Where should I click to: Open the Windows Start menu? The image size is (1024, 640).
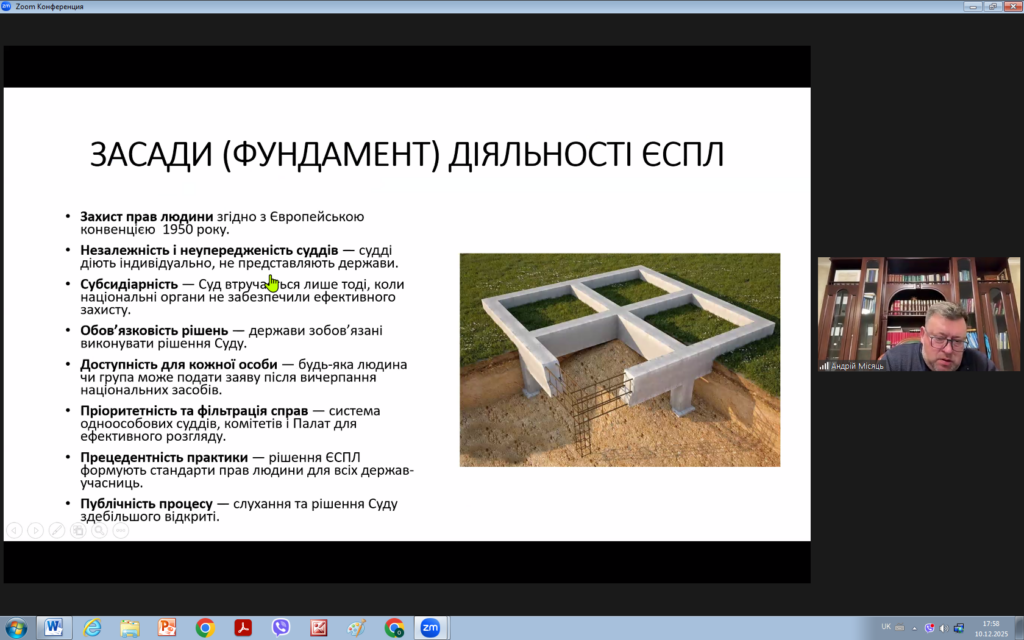(16, 627)
